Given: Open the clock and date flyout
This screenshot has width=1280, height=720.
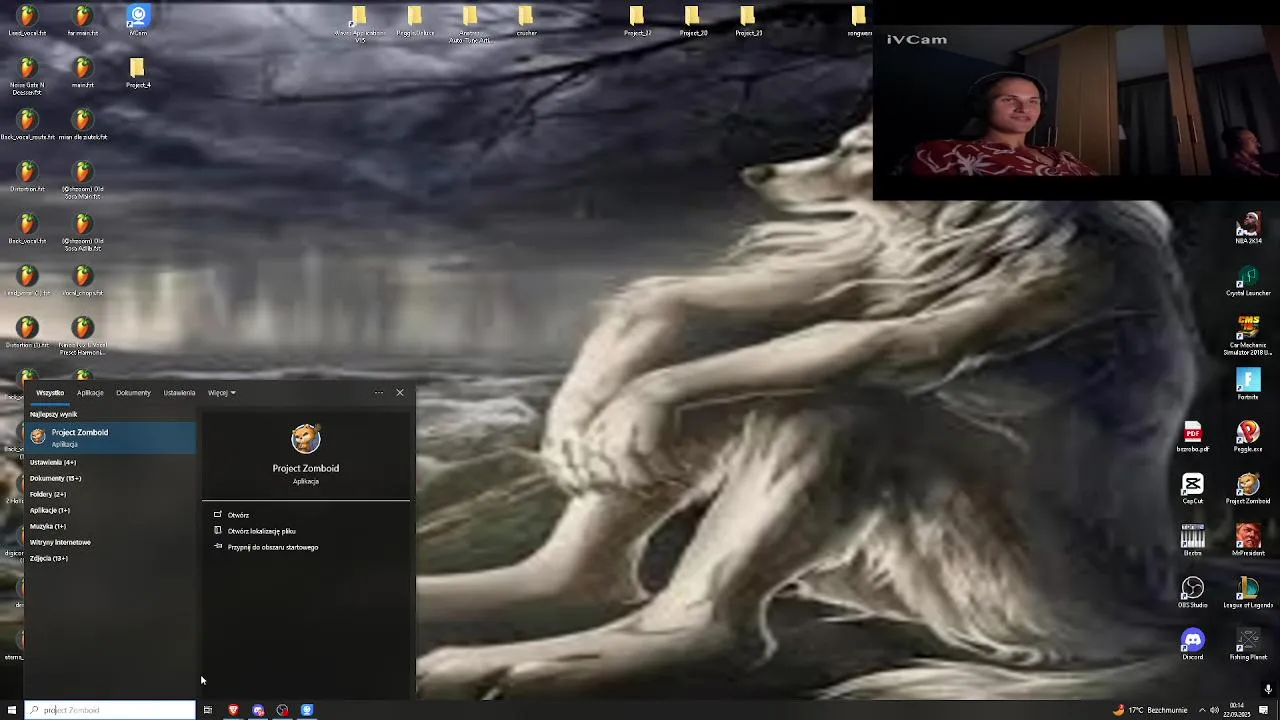Looking at the screenshot, I should pos(1238,710).
